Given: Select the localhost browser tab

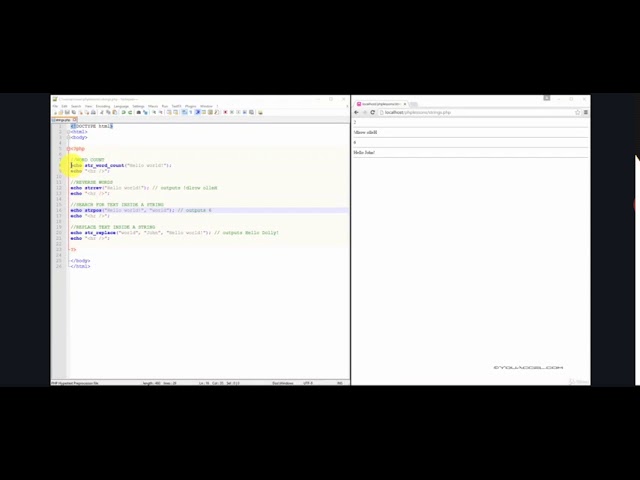Looking at the screenshot, I should click(380, 104).
